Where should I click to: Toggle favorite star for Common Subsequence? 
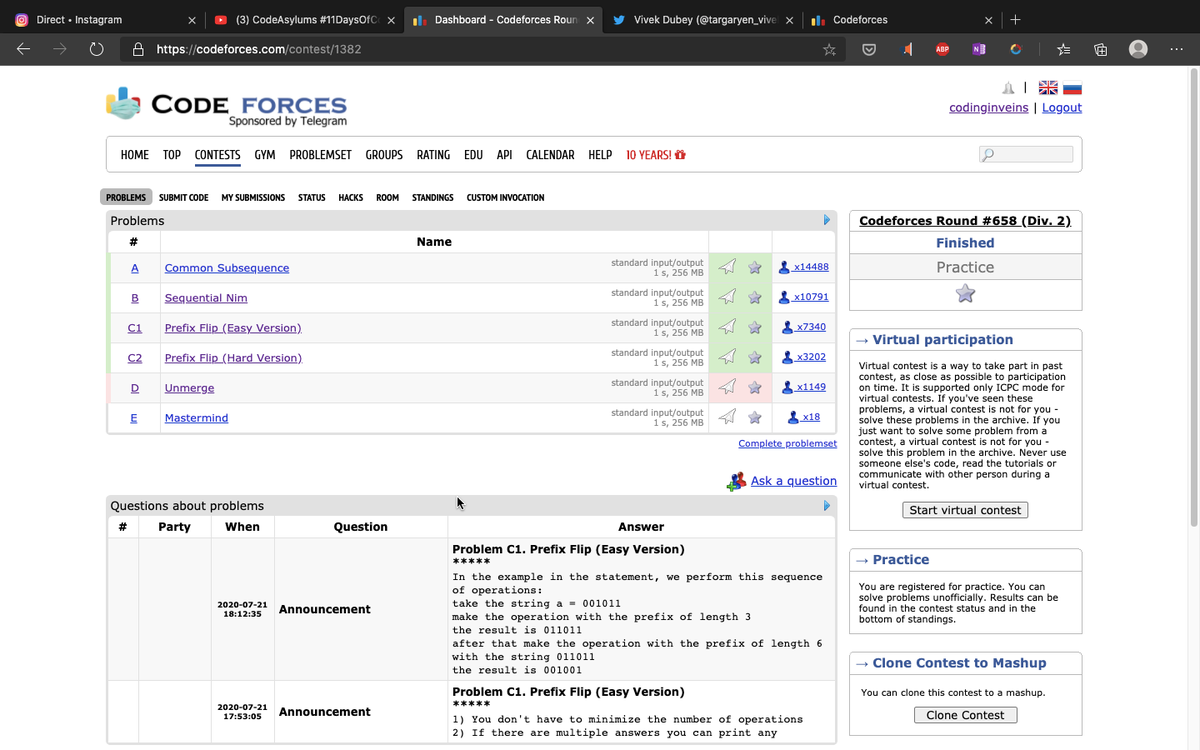click(x=755, y=267)
